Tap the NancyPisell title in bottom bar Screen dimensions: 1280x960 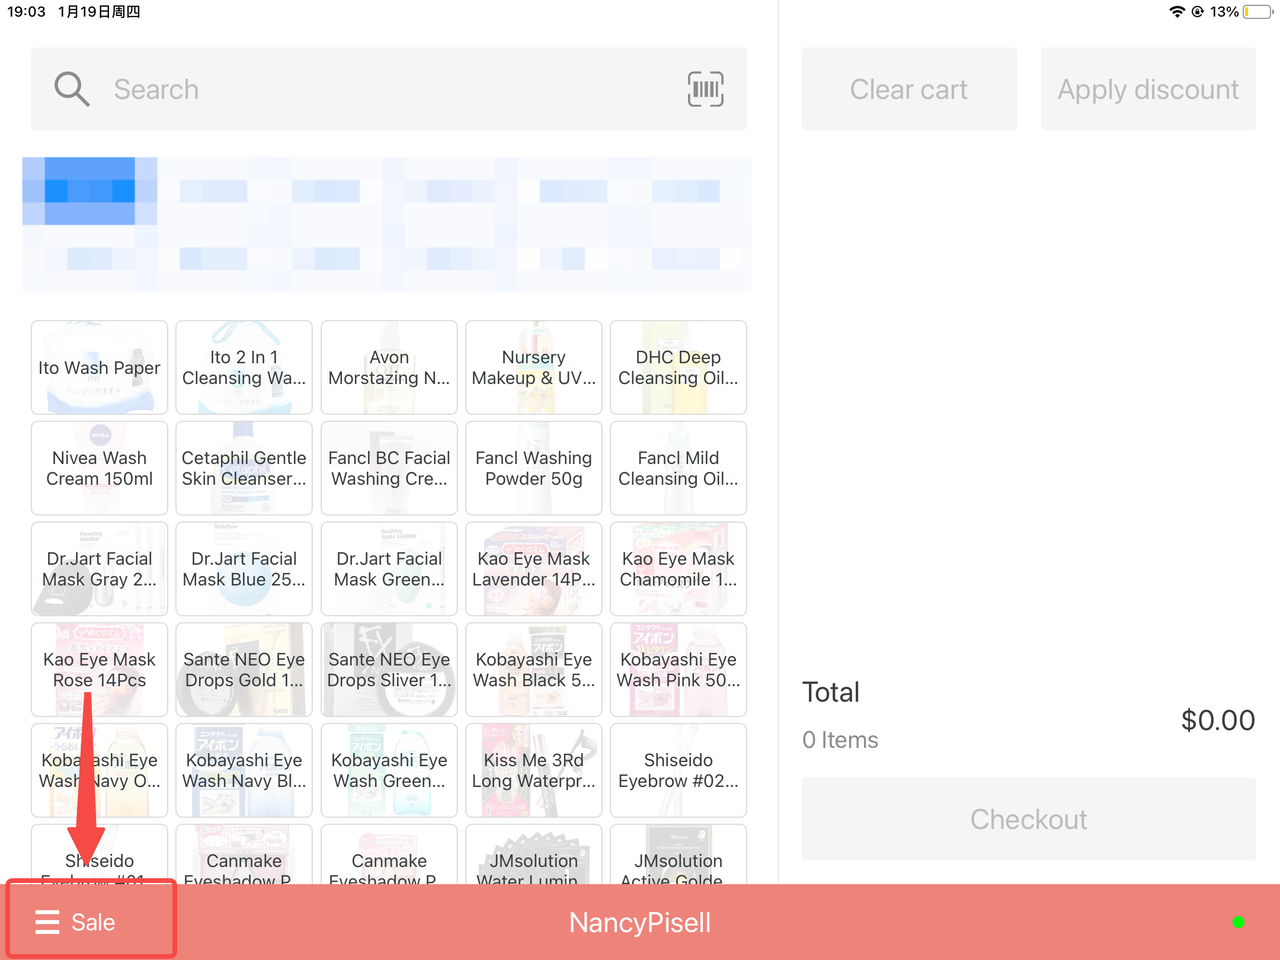[x=640, y=922]
